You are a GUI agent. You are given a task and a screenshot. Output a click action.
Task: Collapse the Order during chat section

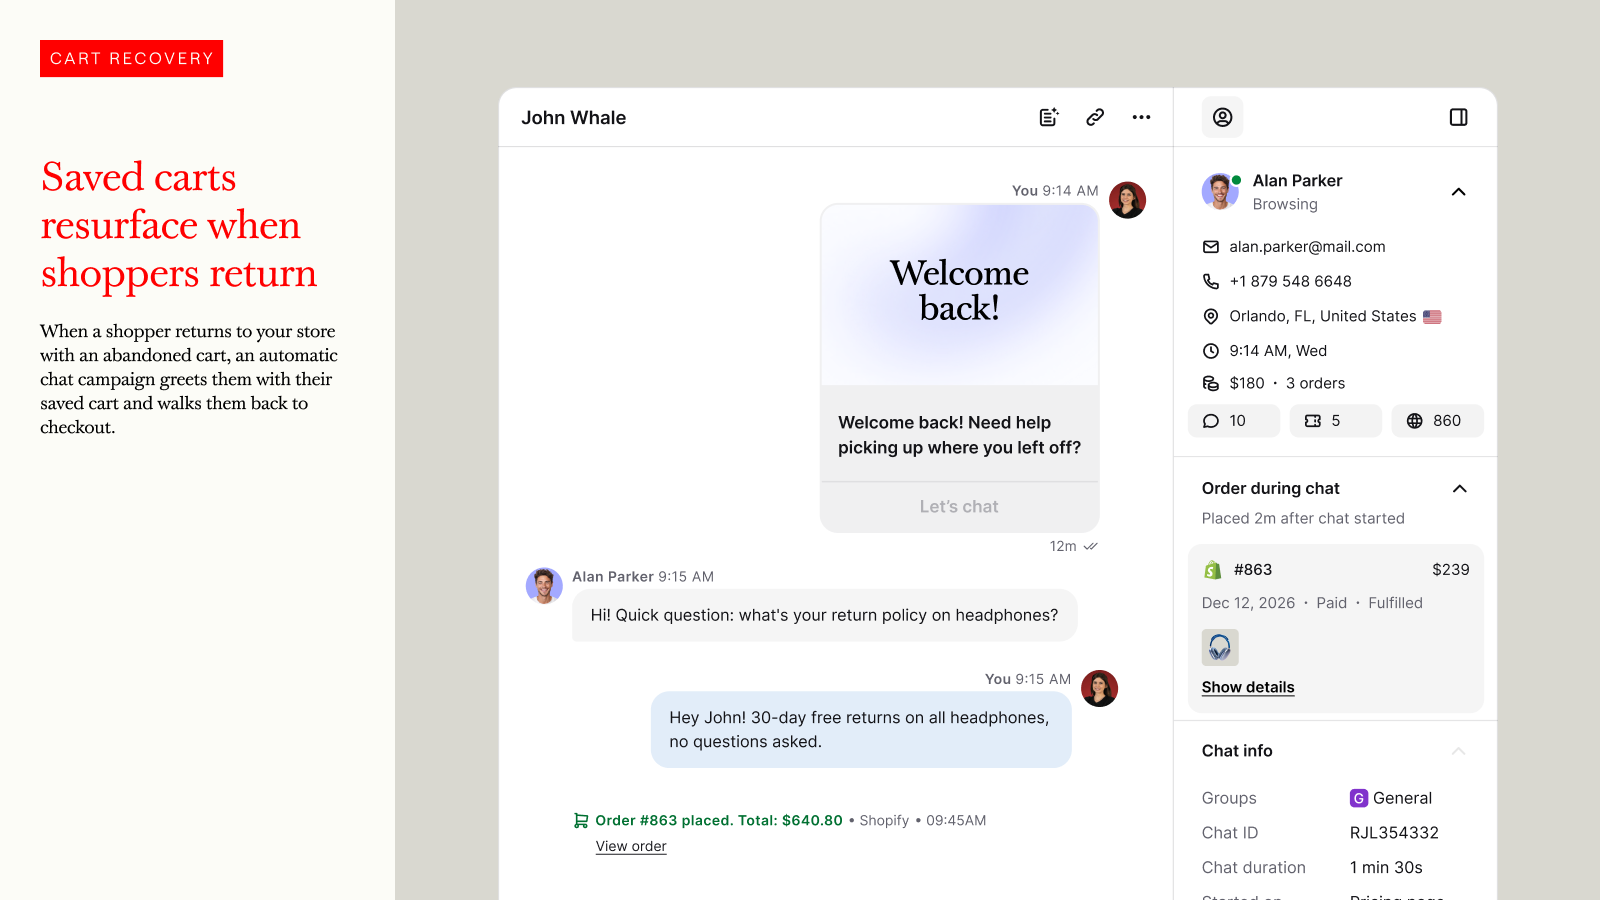coord(1459,489)
